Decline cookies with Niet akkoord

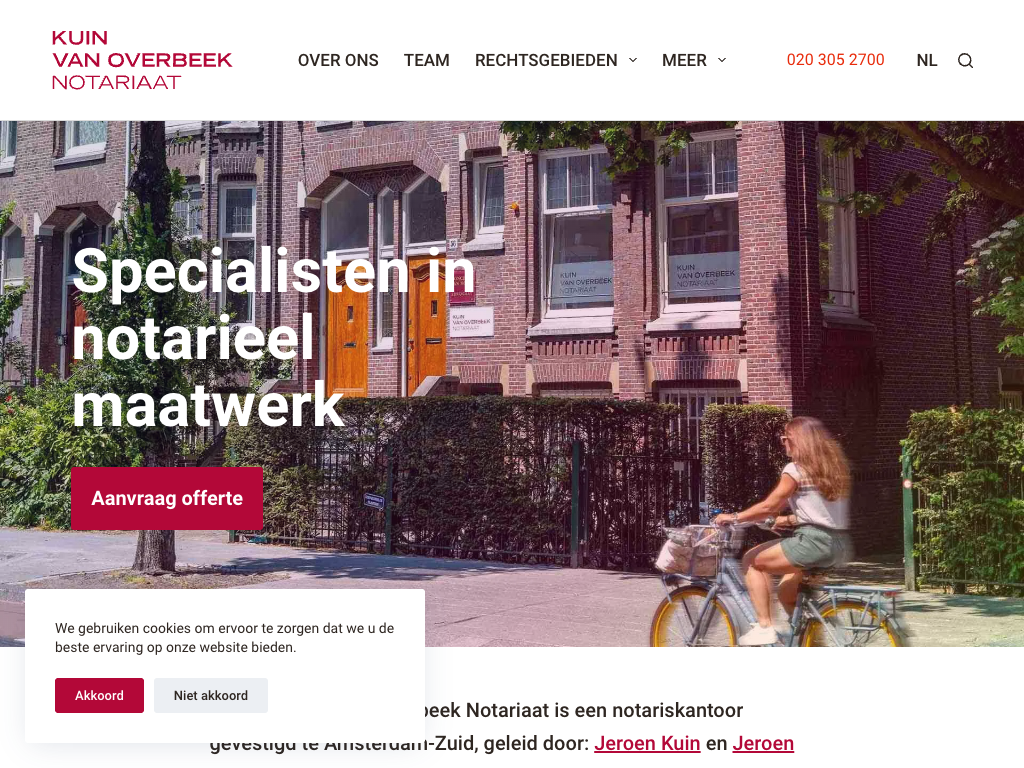click(211, 696)
